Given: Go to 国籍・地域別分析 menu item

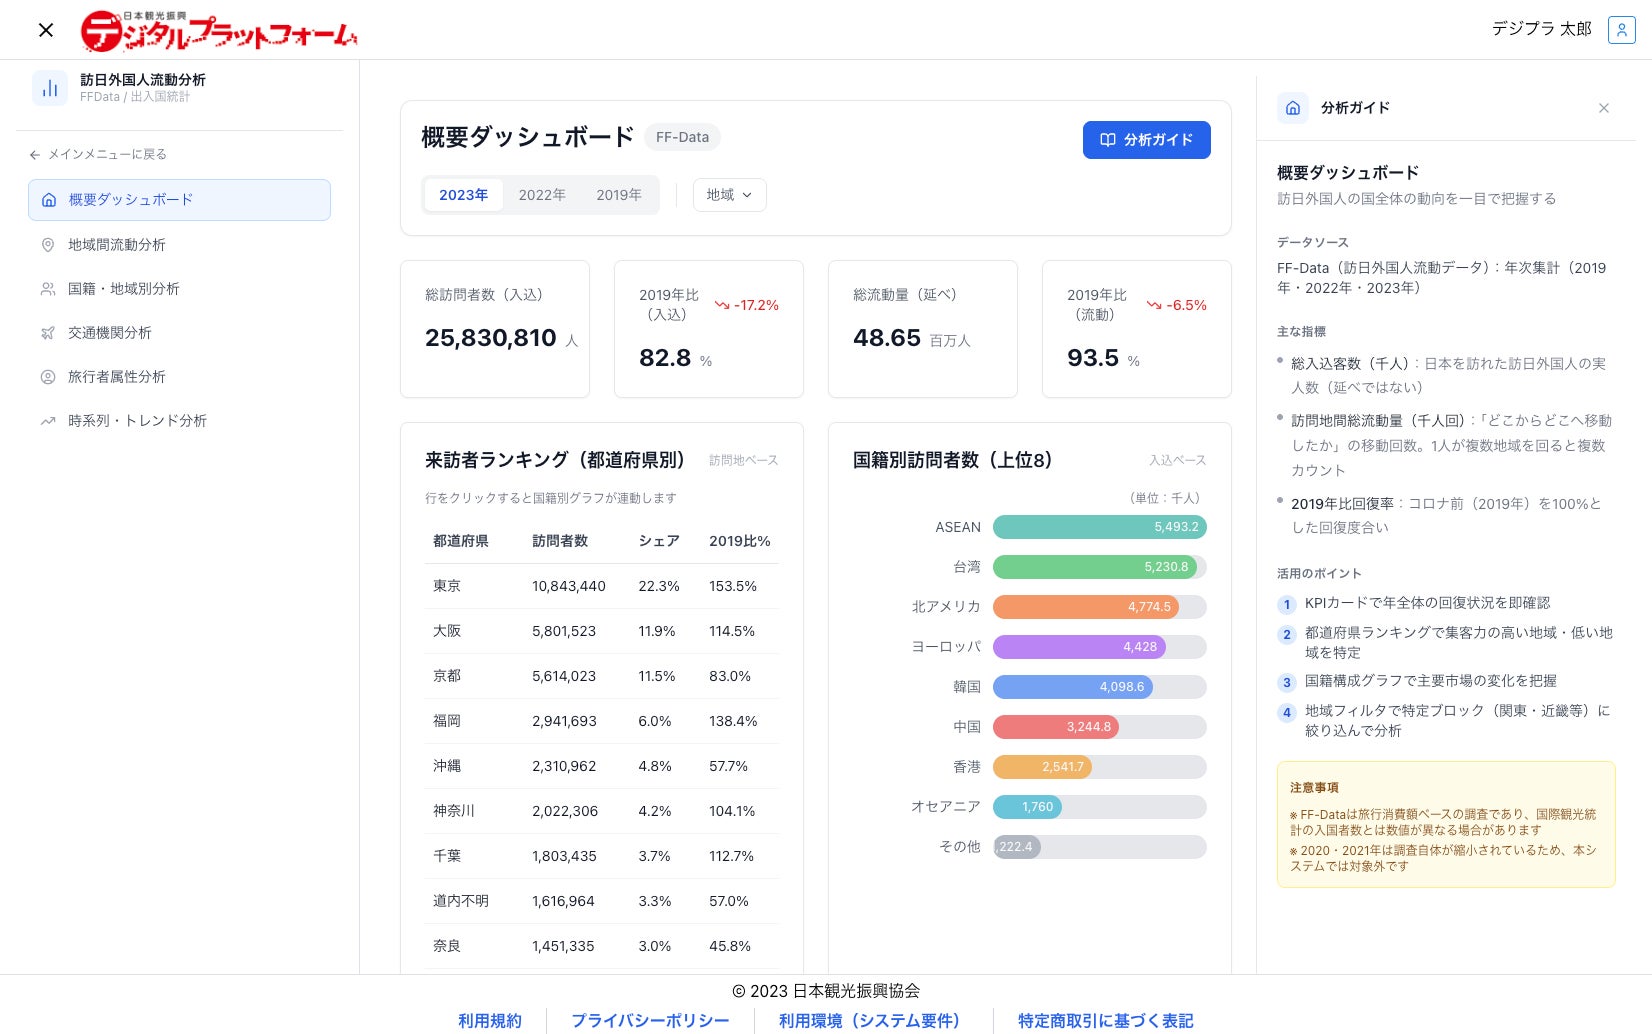Looking at the screenshot, I should pos(179,289).
